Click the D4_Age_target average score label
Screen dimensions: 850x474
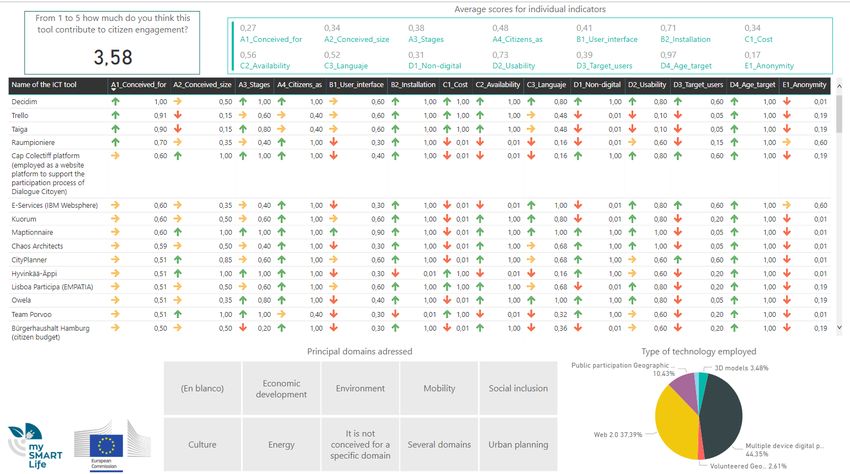(x=686, y=66)
